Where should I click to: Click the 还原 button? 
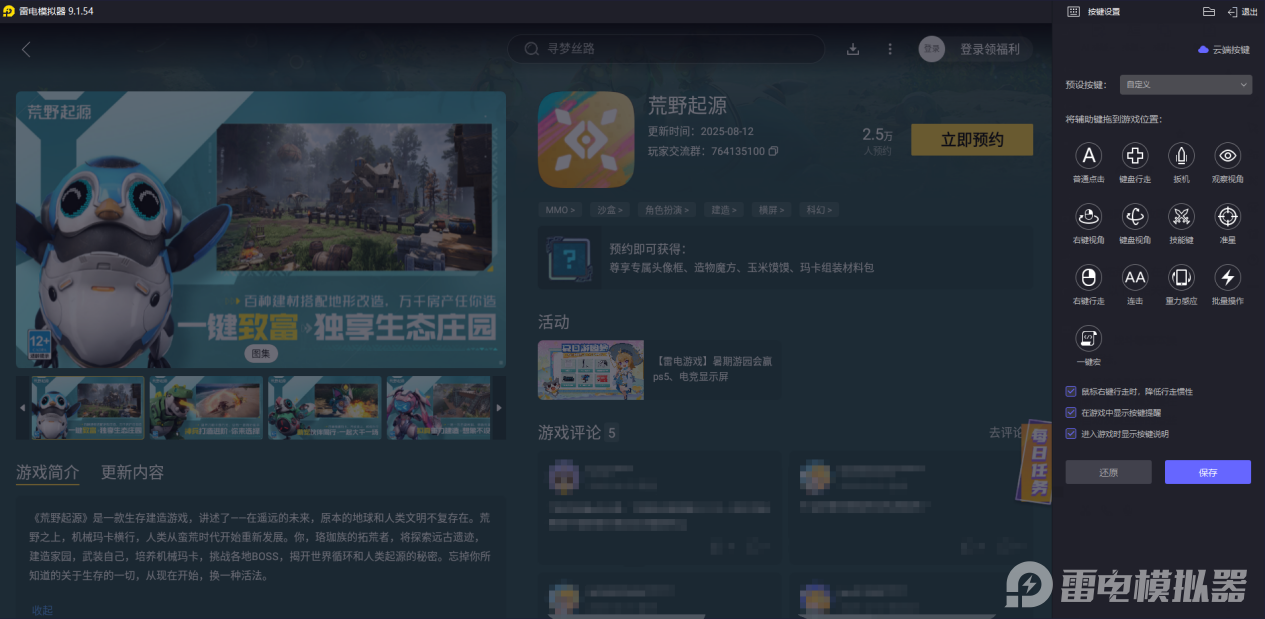1108,472
